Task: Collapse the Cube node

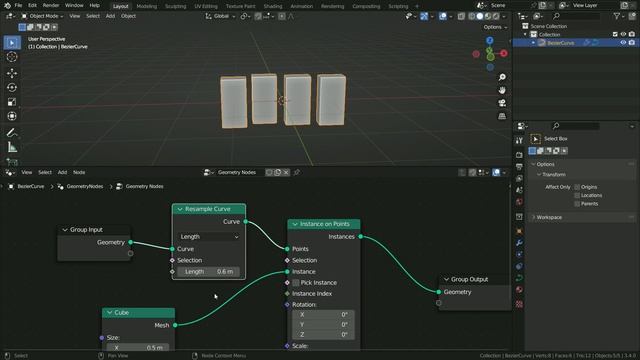Action: (x=109, y=313)
